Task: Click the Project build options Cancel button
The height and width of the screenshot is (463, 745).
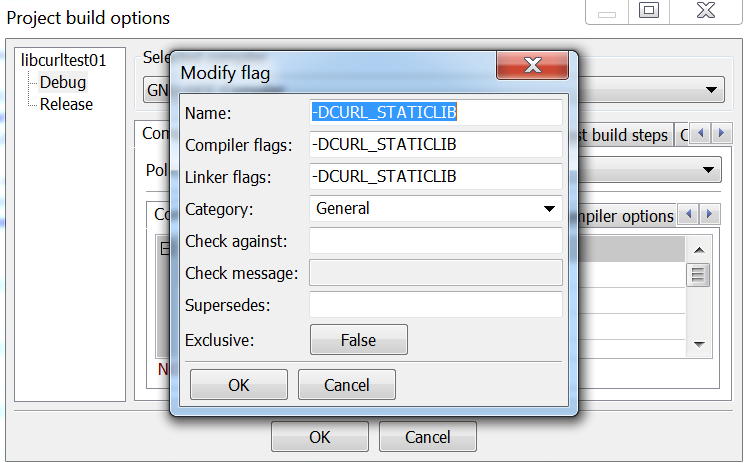Action: tap(428, 436)
